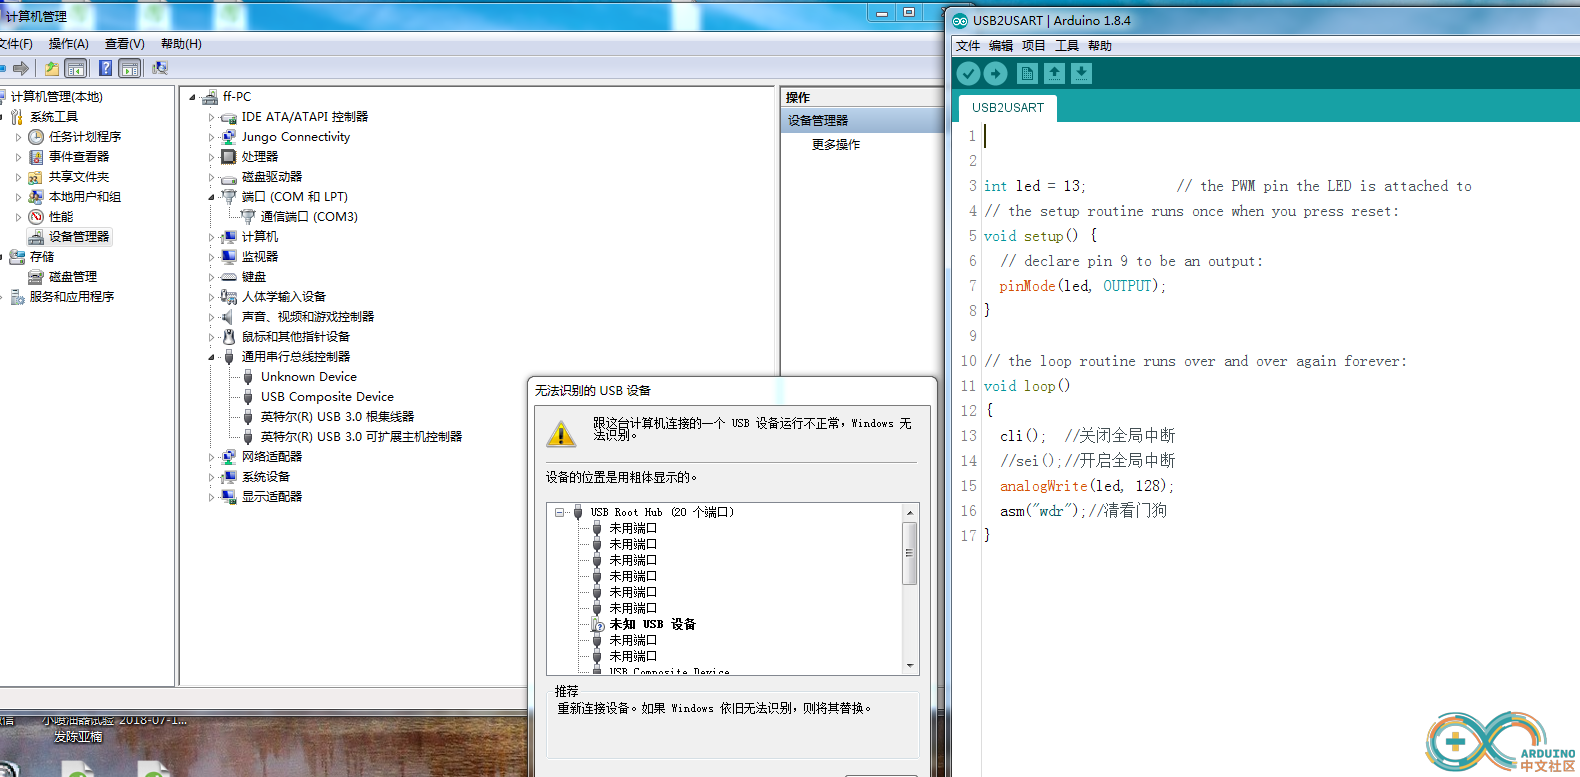The width and height of the screenshot is (1580, 777).
Task: Click the up-folder icon in Computer Management toolbar
Action: (x=51, y=68)
